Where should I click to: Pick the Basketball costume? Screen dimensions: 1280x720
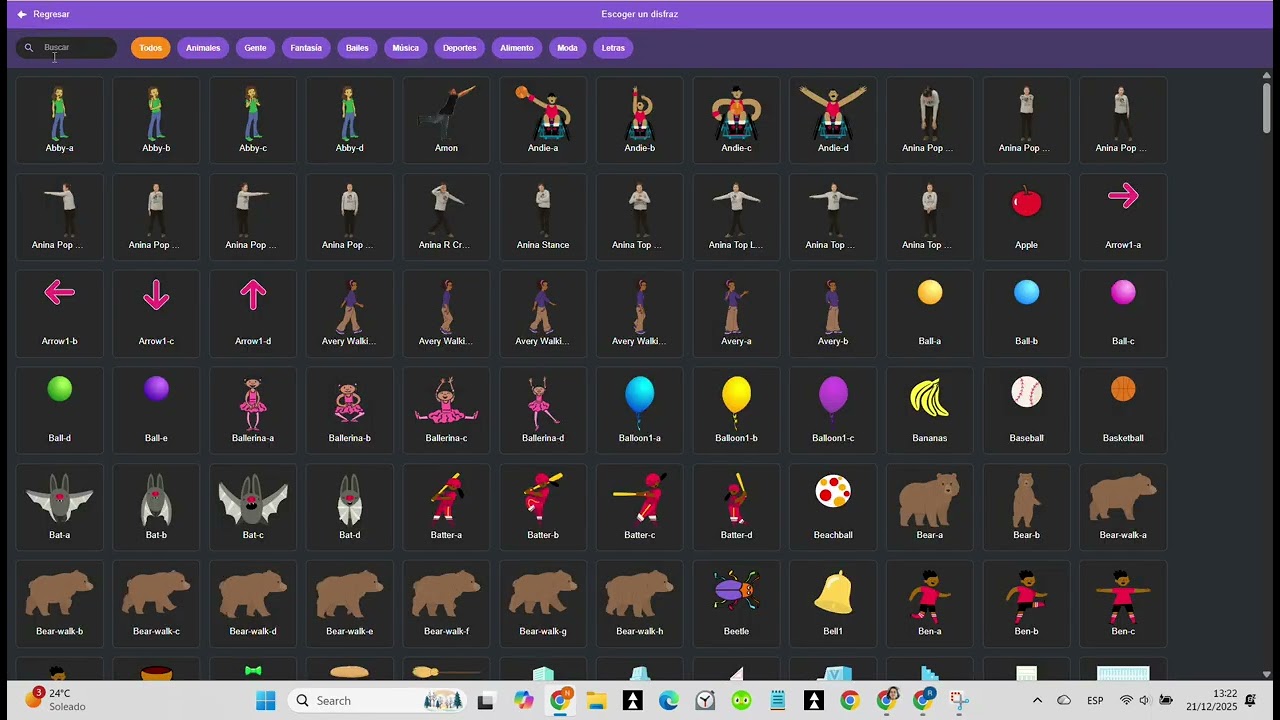(x=1123, y=410)
